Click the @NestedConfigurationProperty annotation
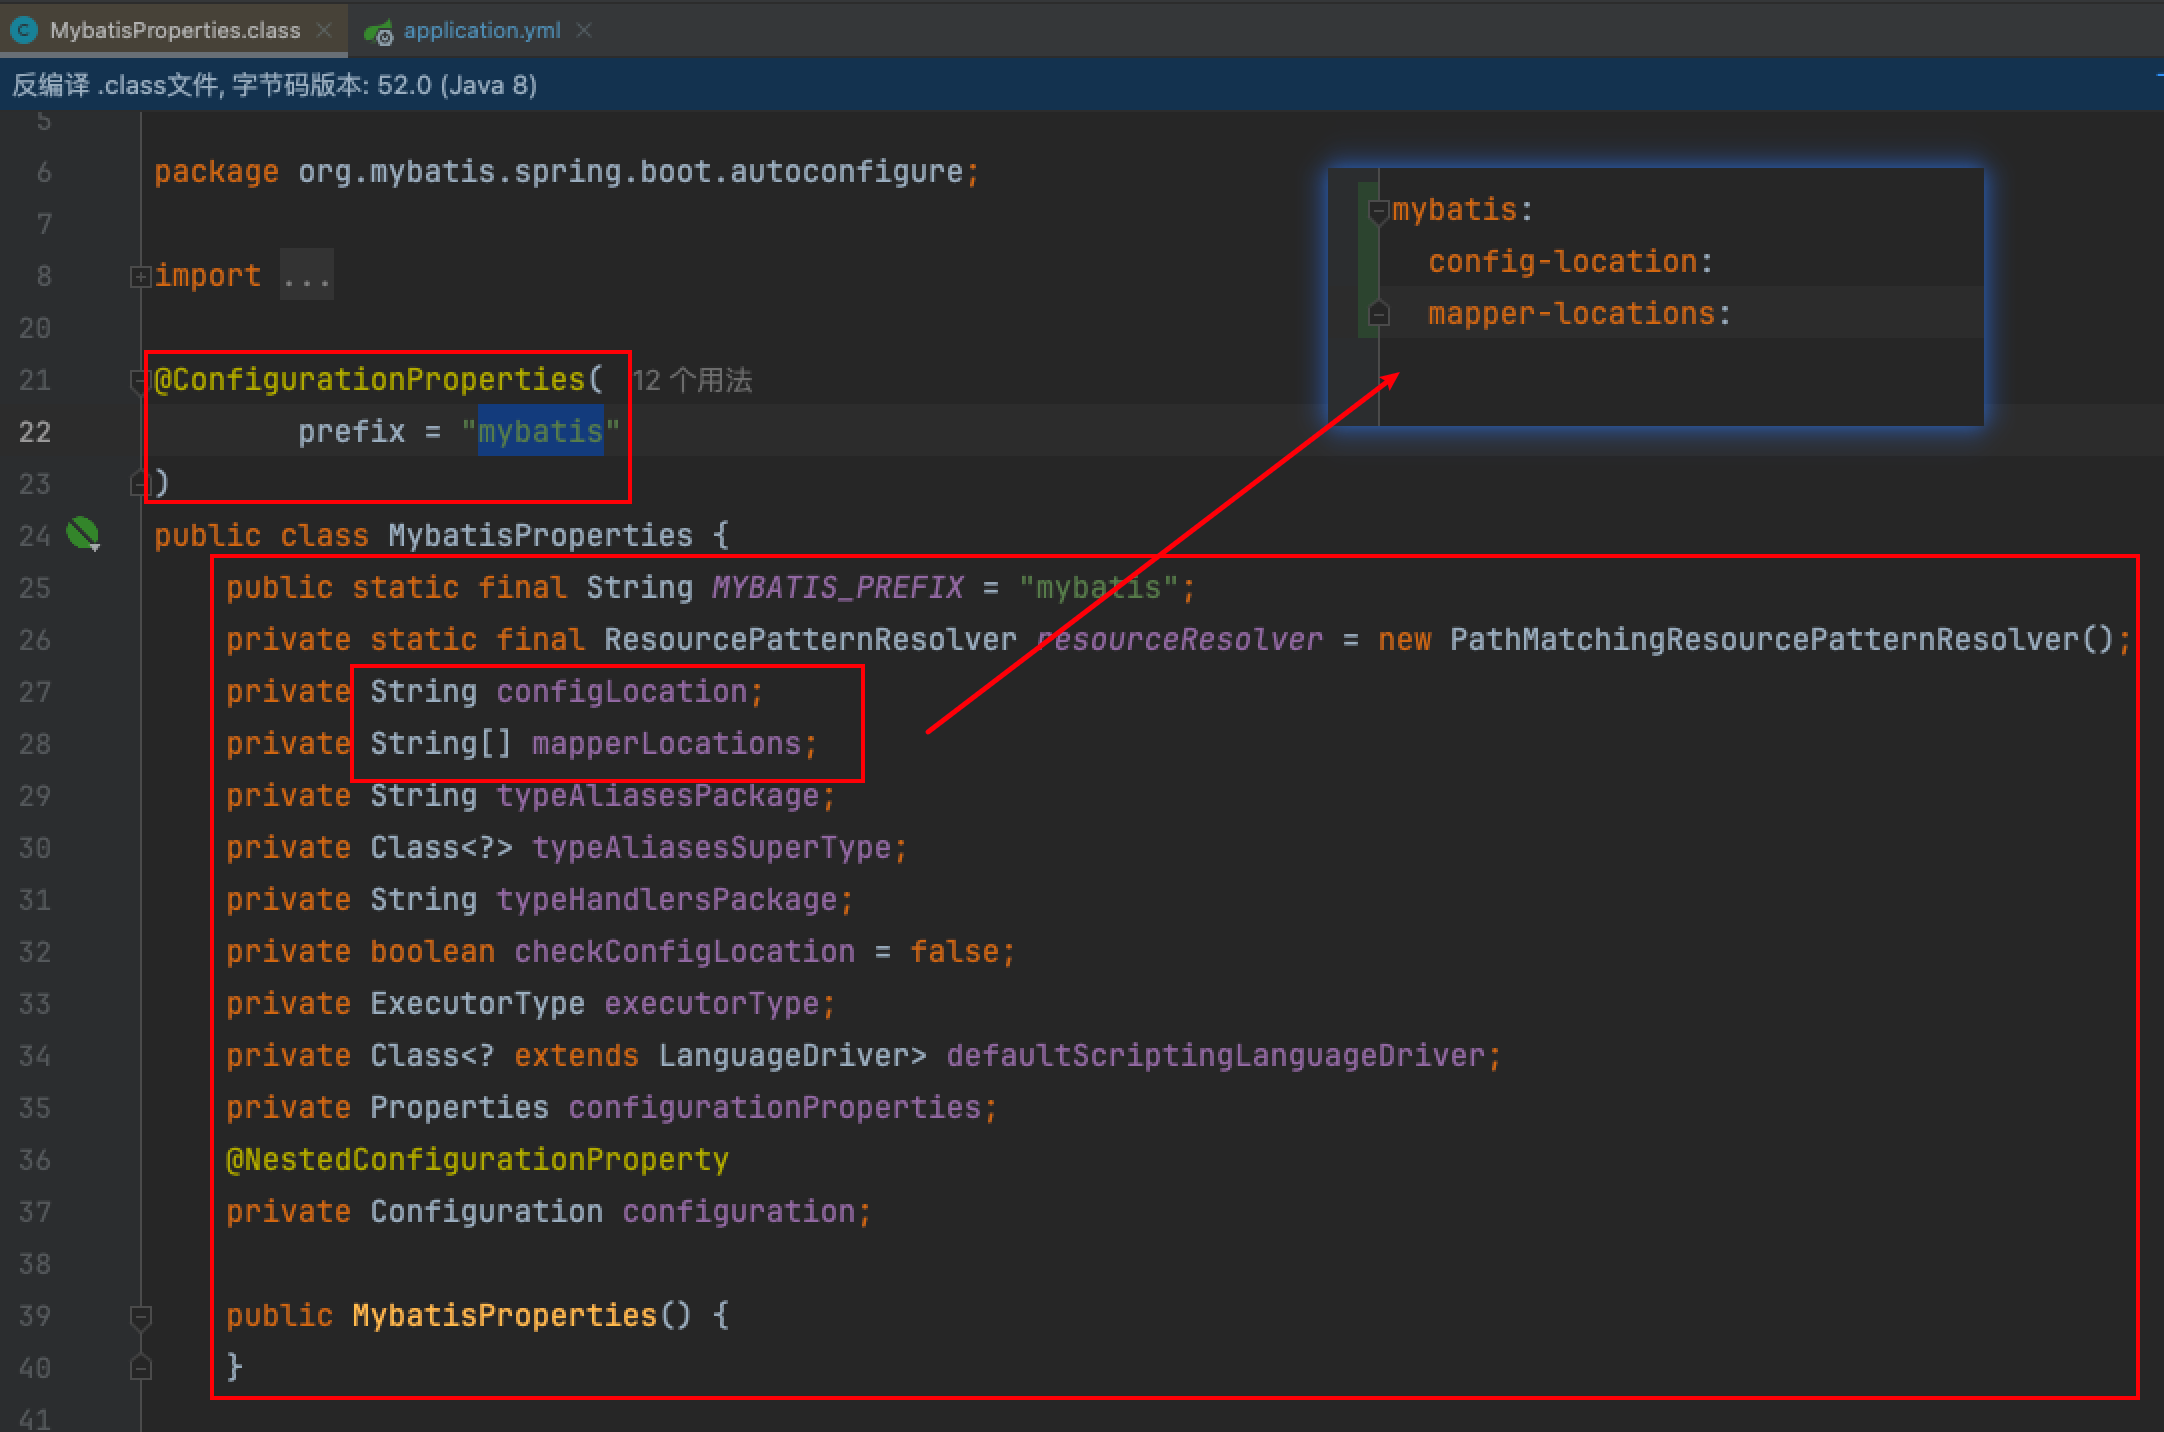This screenshot has height=1432, width=2164. (x=478, y=1159)
